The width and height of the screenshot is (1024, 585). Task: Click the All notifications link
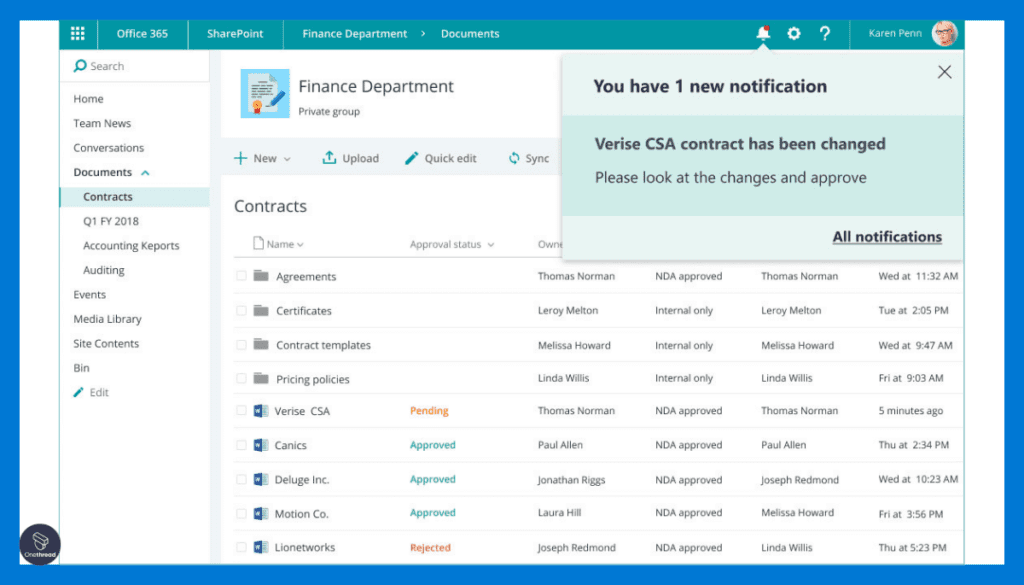click(887, 237)
